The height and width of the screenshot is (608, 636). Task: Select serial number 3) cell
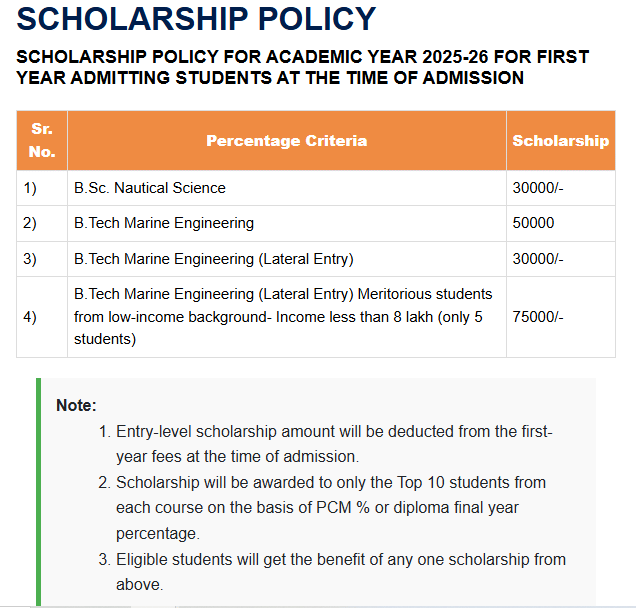coord(30,259)
